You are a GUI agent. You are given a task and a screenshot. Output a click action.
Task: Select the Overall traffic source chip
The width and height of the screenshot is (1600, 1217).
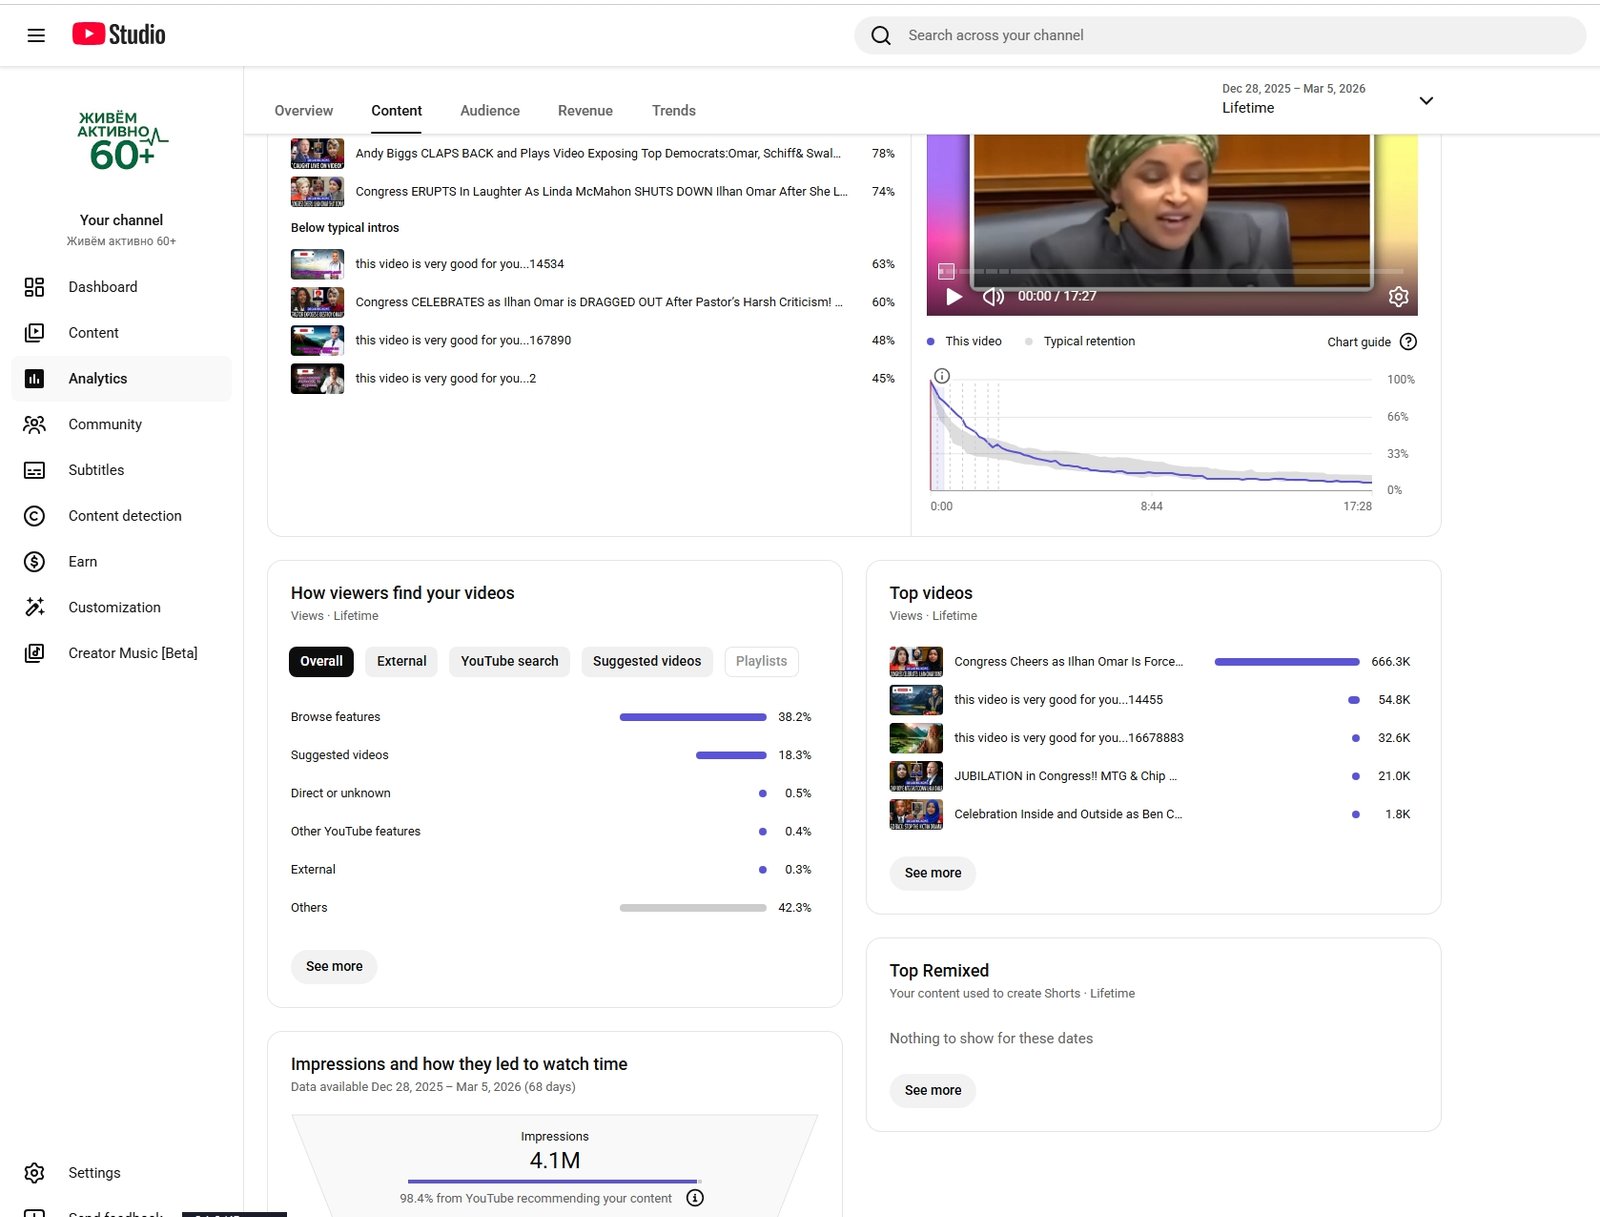(321, 661)
